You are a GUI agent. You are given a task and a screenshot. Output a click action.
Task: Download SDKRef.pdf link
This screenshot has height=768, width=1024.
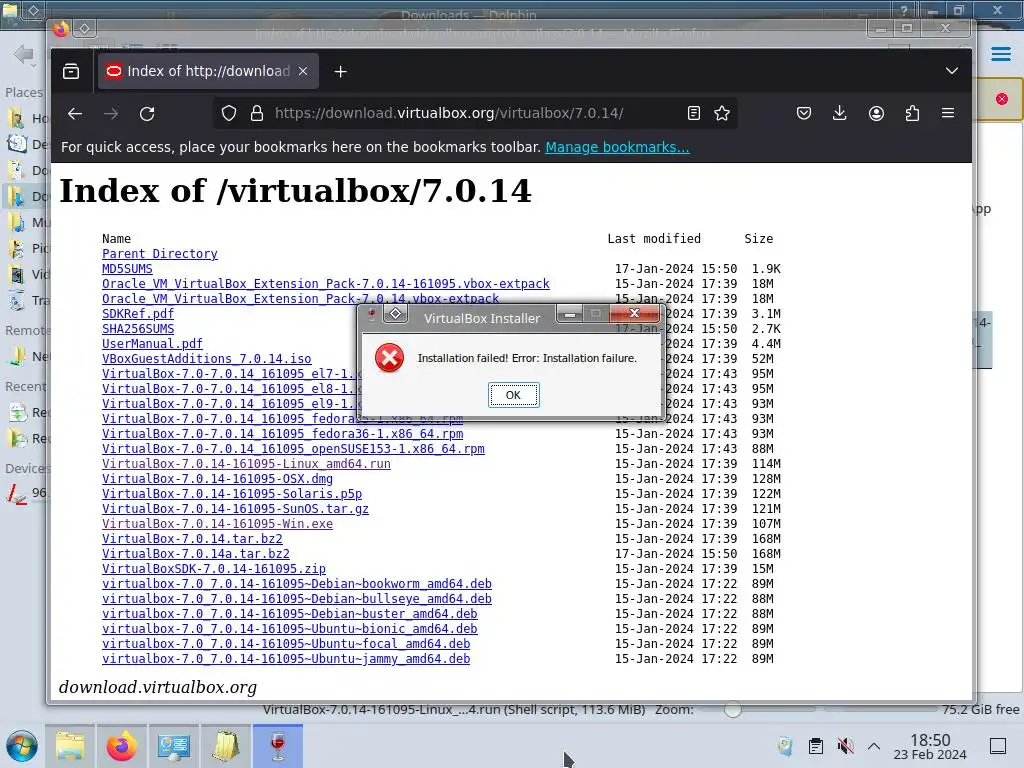tap(138, 313)
